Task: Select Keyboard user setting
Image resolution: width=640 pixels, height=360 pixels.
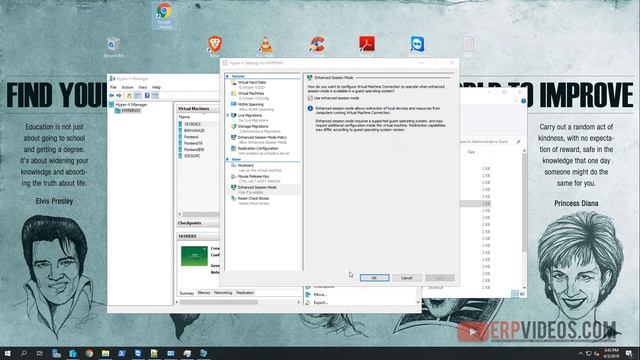Action: [x=245, y=166]
